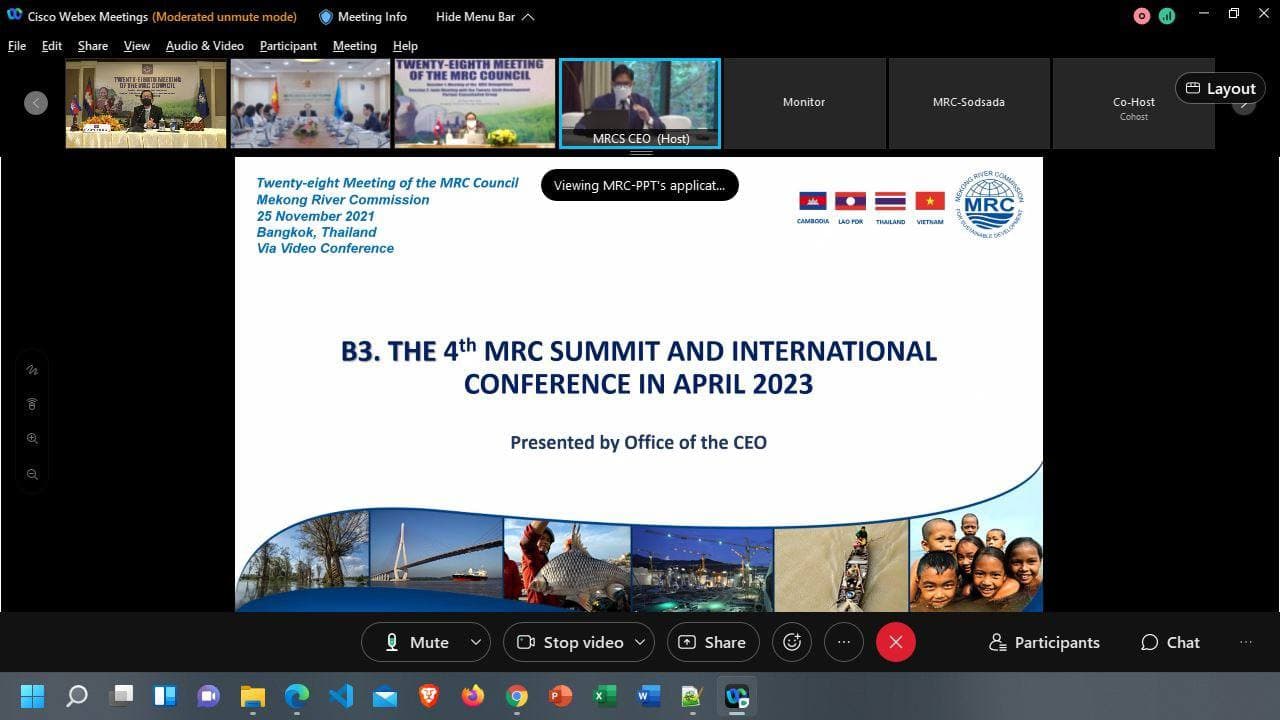Toggle the Participants panel
The width and height of the screenshot is (1280, 720).
click(x=1044, y=642)
